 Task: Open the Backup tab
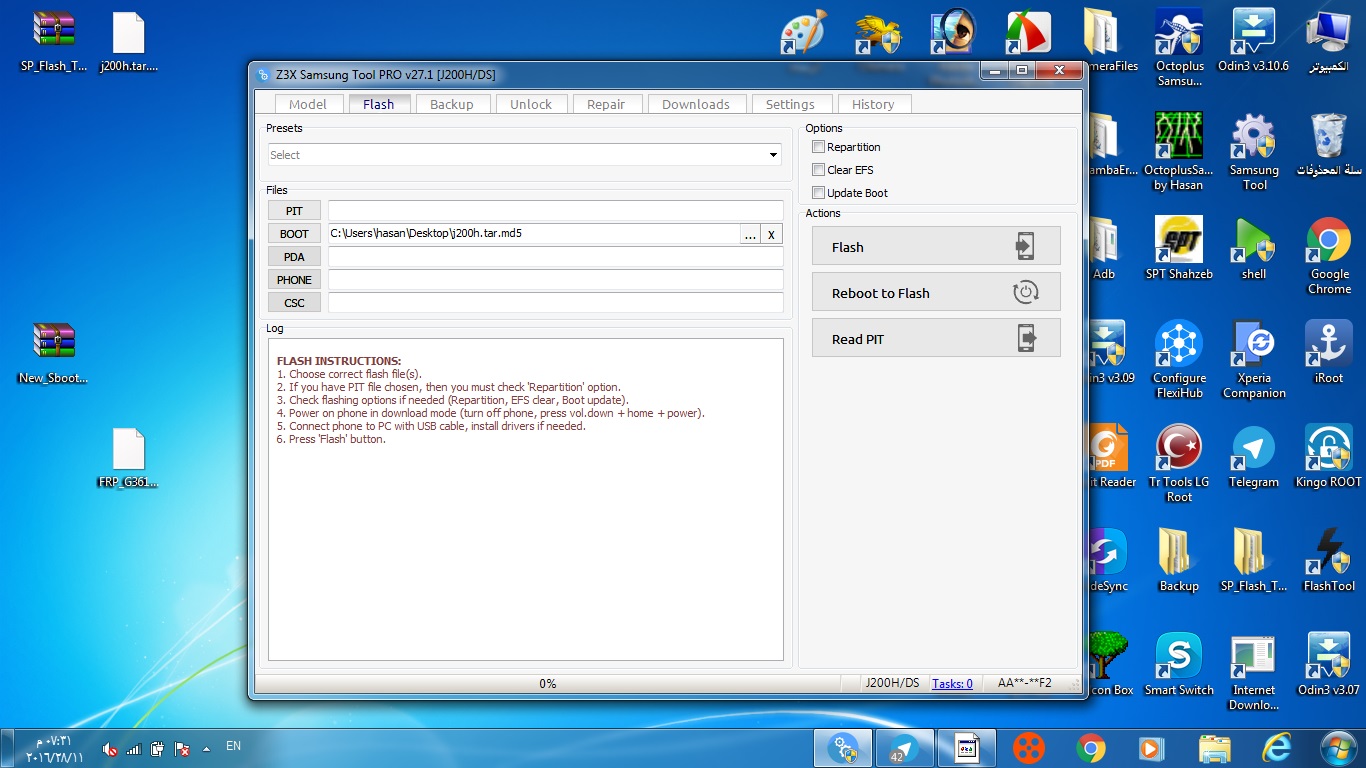click(x=452, y=104)
